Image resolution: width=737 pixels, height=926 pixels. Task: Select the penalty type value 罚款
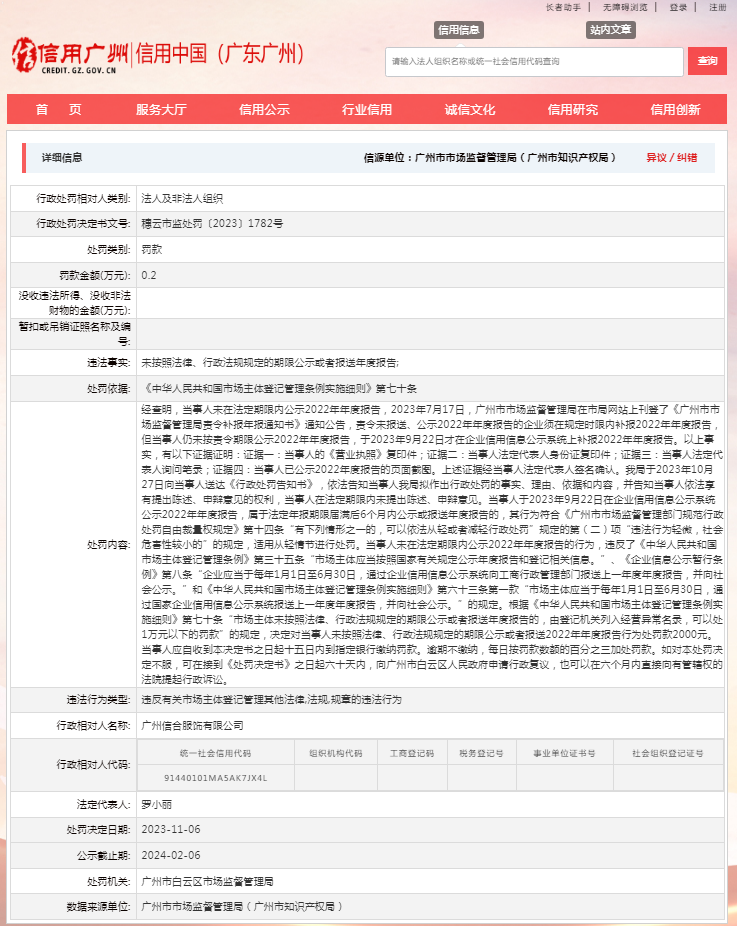point(151,249)
